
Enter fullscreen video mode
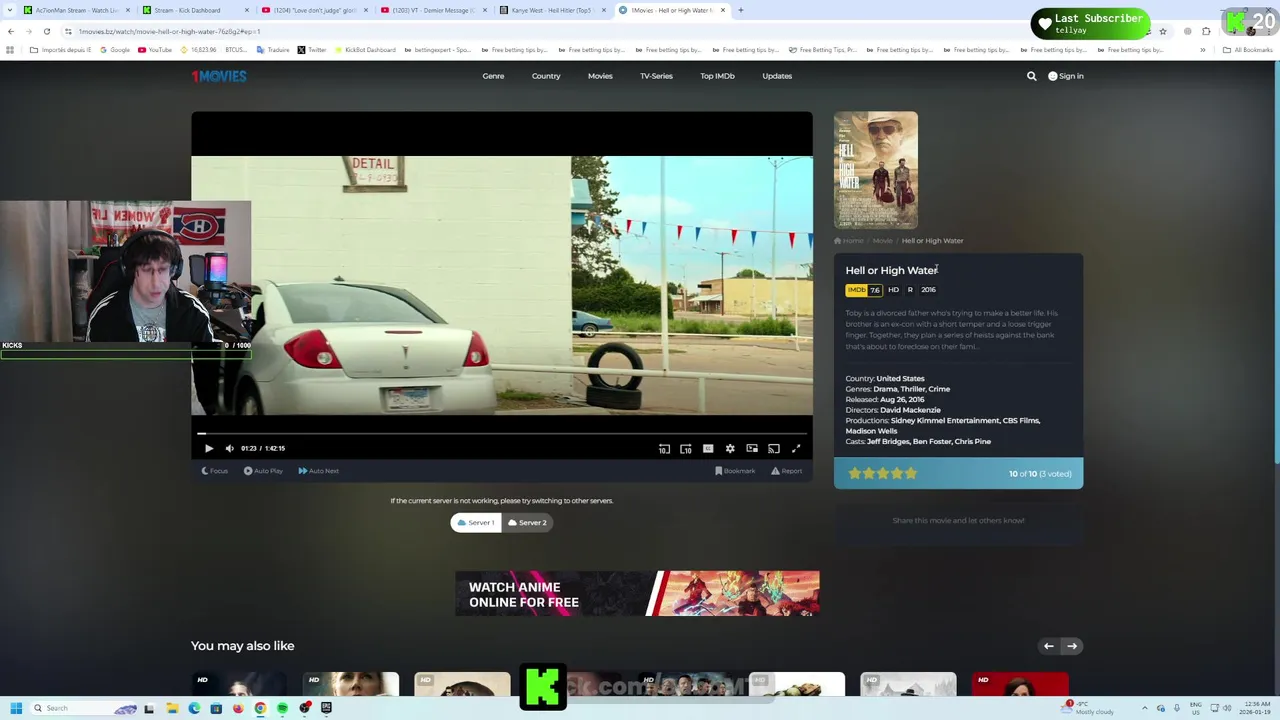[796, 449]
